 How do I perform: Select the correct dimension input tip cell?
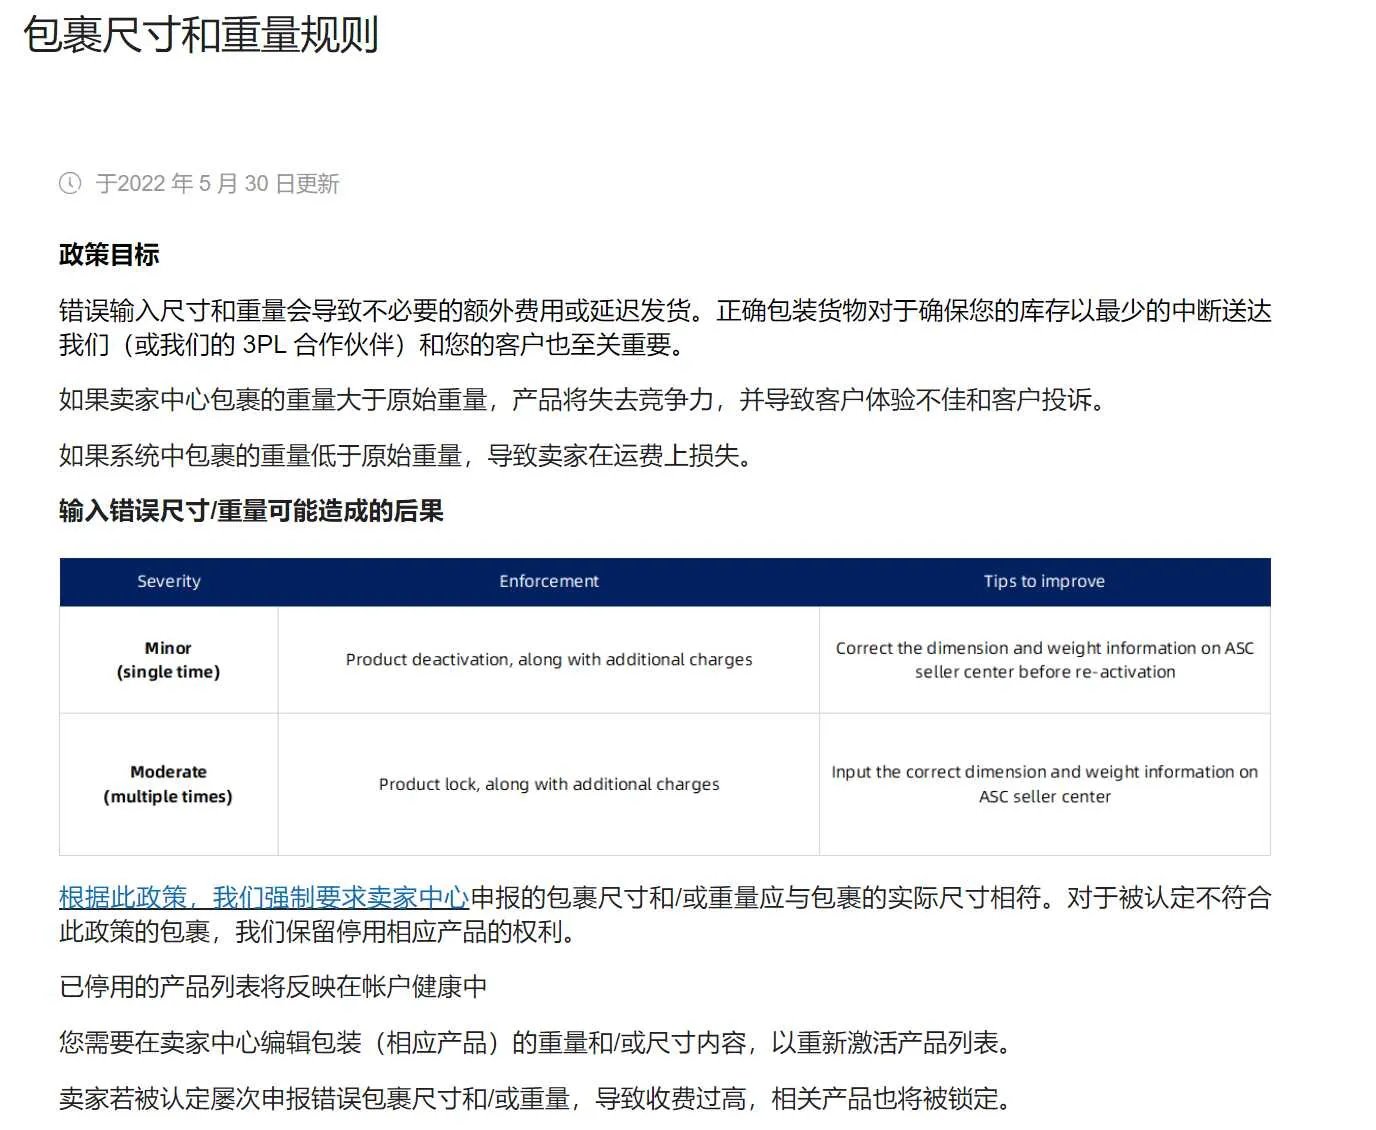coord(1044,784)
